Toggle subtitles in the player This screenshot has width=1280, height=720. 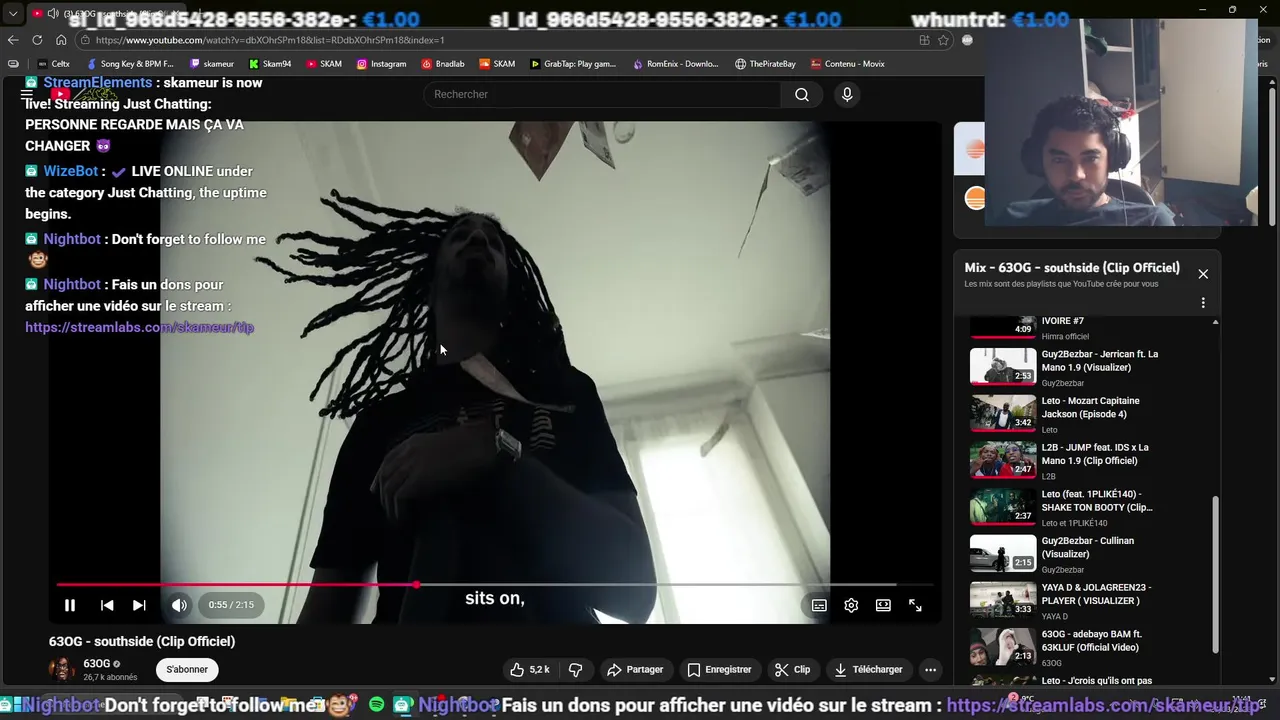click(x=819, y=605)
